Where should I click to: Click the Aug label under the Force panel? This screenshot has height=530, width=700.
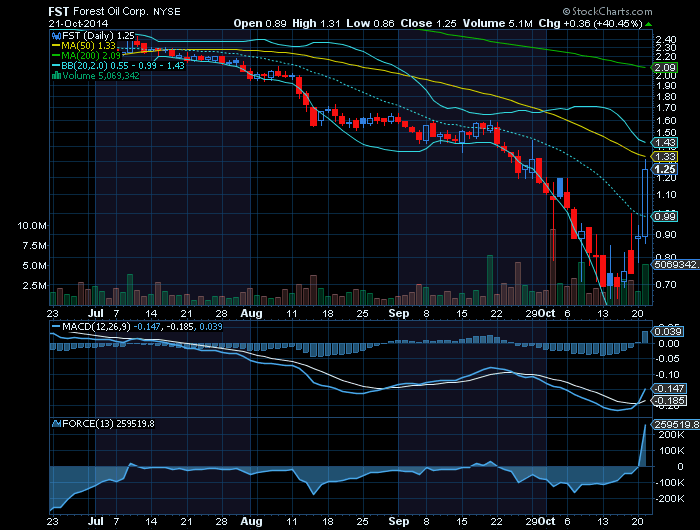point(251,521)
